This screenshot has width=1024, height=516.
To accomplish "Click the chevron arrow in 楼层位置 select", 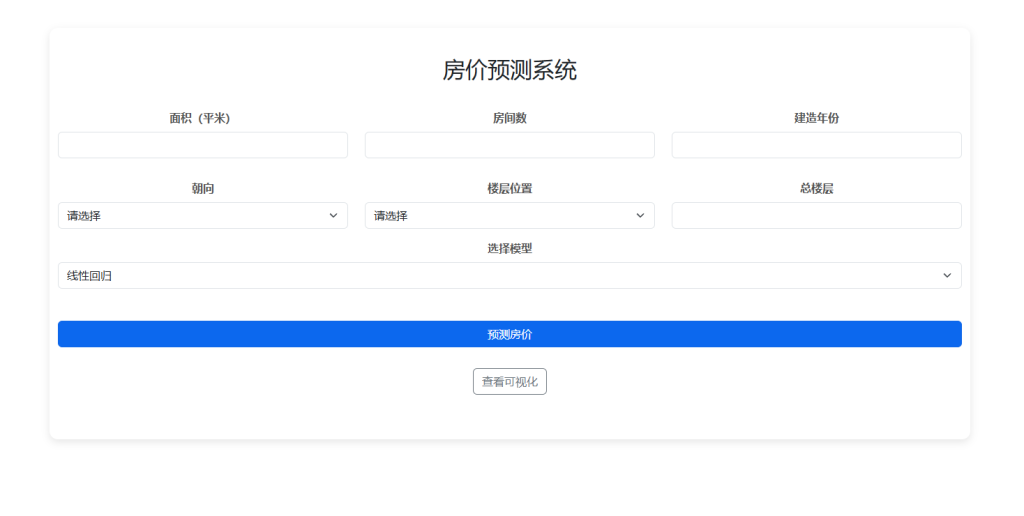I will click(x=641, y=215).
